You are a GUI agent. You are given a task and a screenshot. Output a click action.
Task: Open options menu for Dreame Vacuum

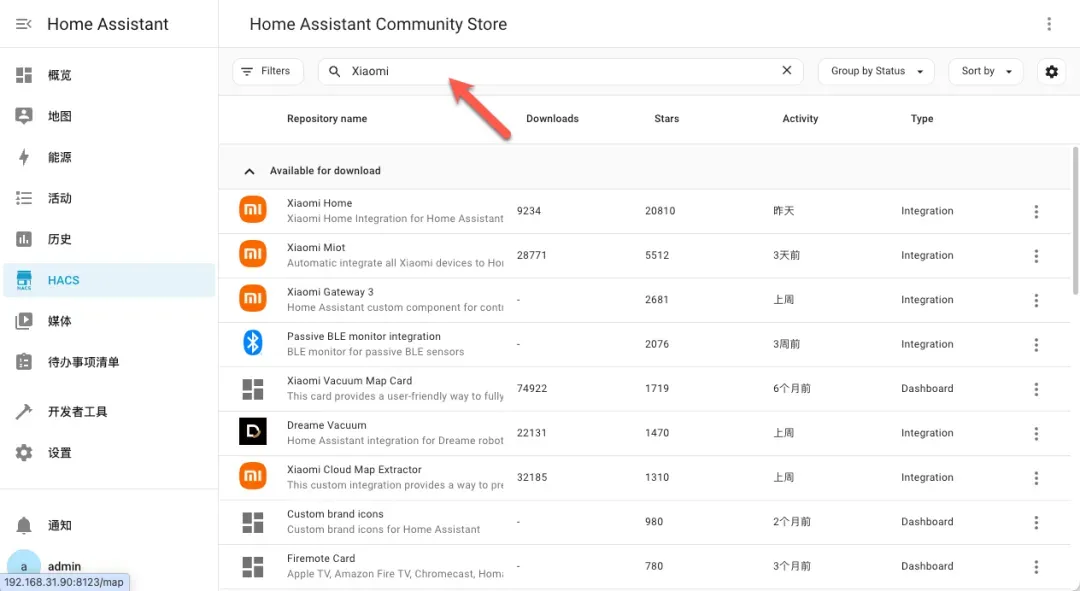point(1036,433)
